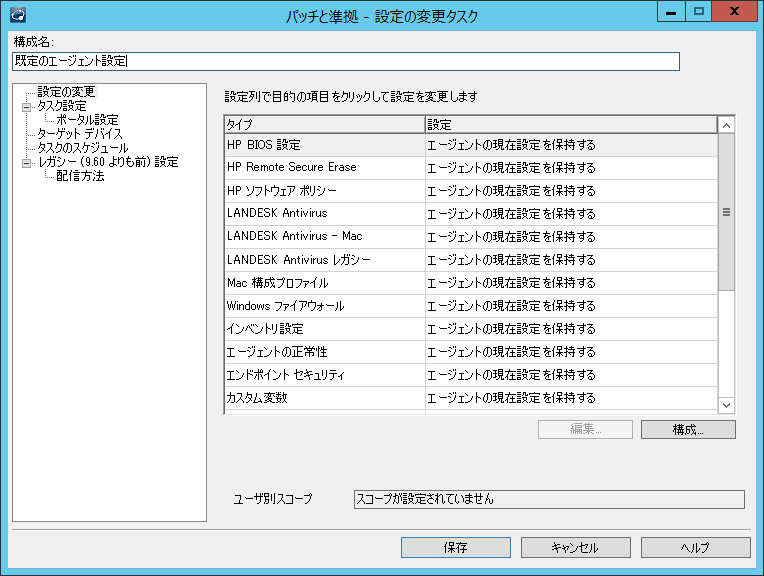Click the 構成名 input field
764x576 pixels.
[x=345, y=61]
